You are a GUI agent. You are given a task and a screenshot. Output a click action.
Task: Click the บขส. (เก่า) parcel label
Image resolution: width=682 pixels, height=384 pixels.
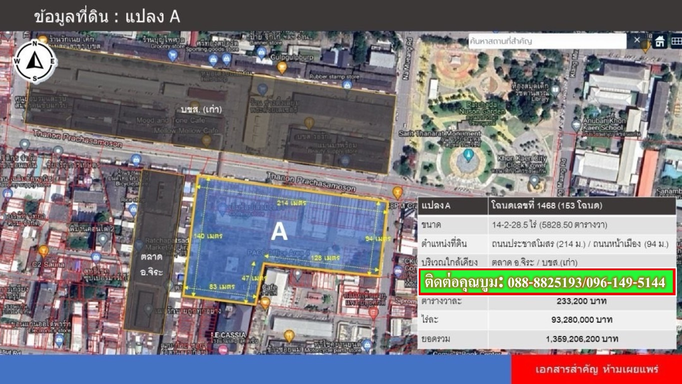201,109
